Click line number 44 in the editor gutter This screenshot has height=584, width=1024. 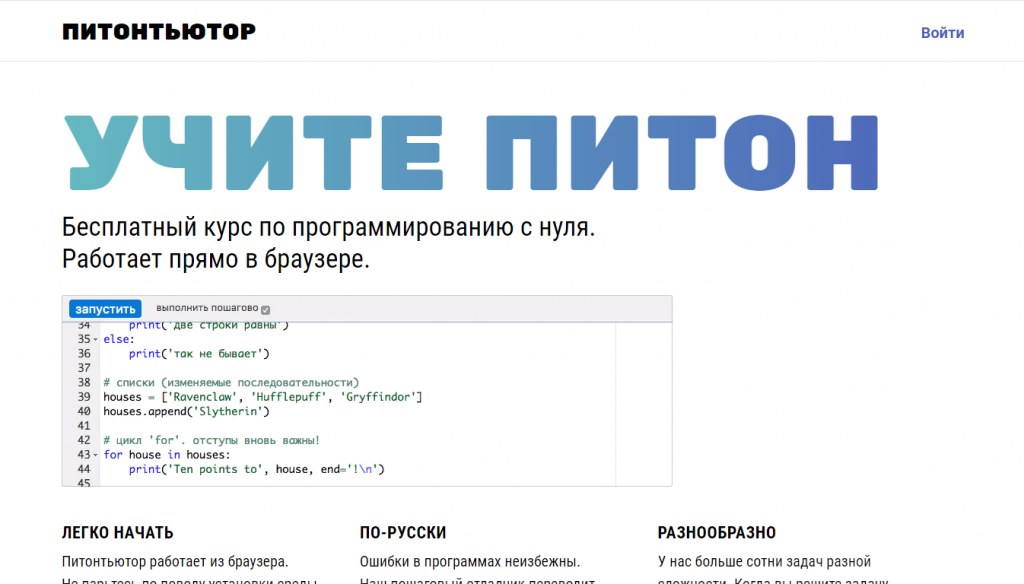pyautogui.click(x=83, y=469)
